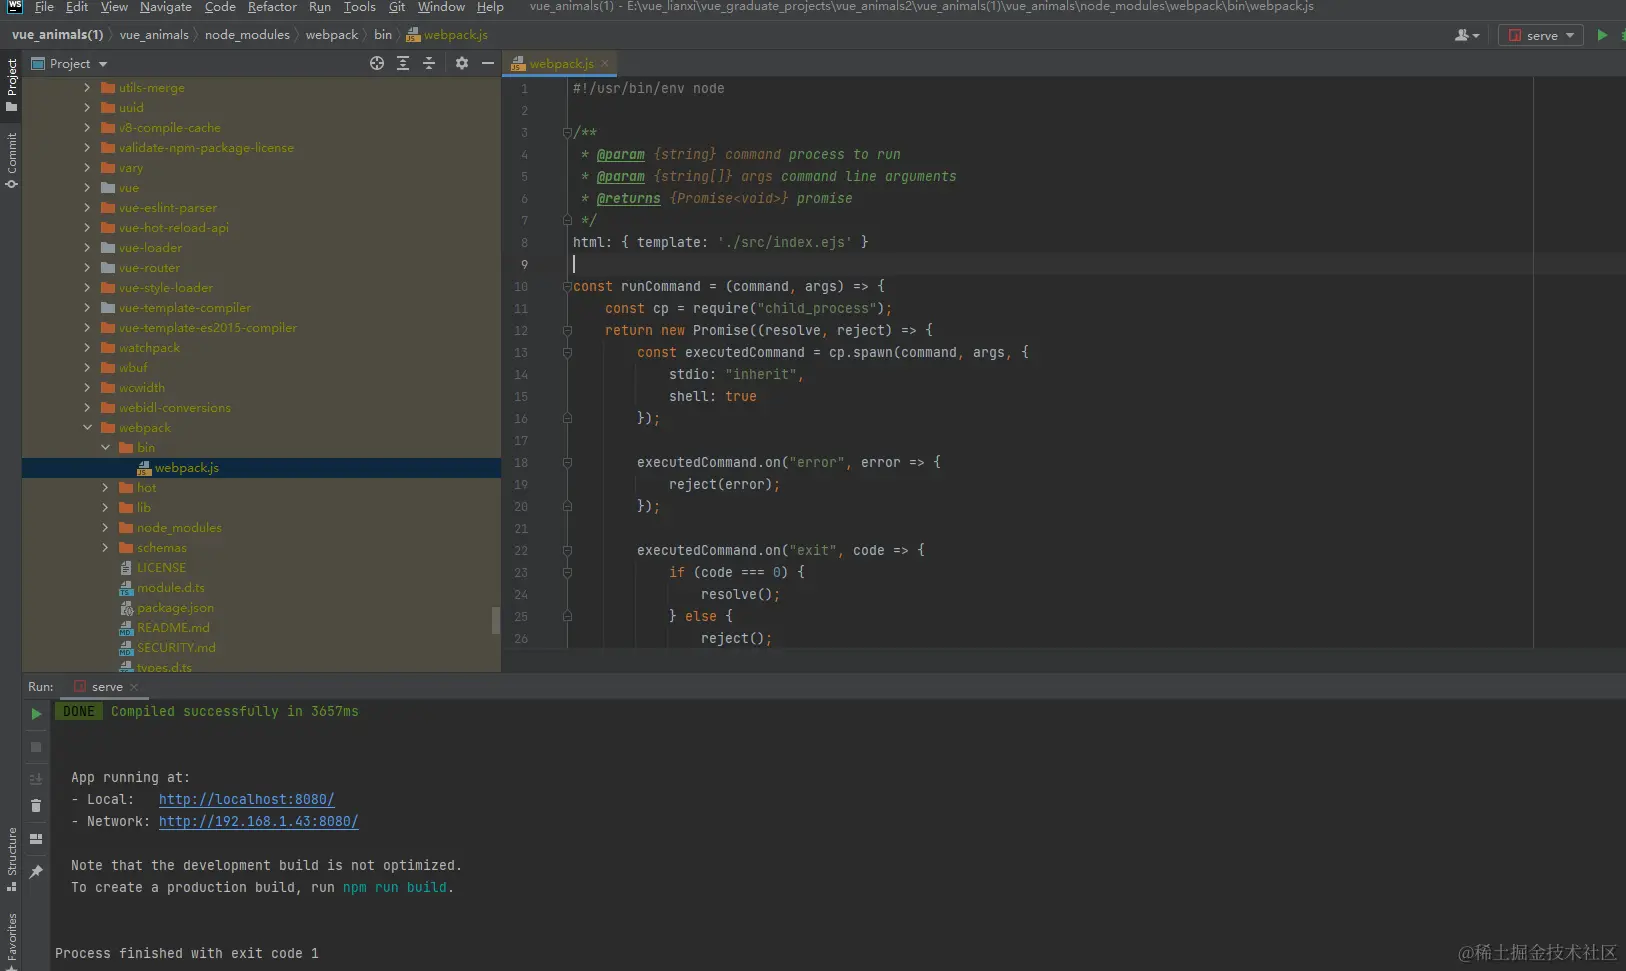The image size is (1626, 971).
Task: Hide the Project panel with minimize icon
Action: [488, 63]
